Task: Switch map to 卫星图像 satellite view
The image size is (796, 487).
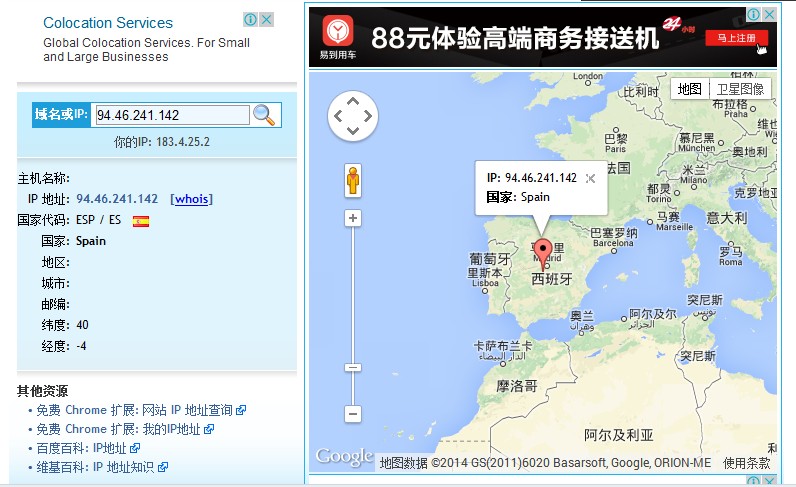Action: click(740, 89)
